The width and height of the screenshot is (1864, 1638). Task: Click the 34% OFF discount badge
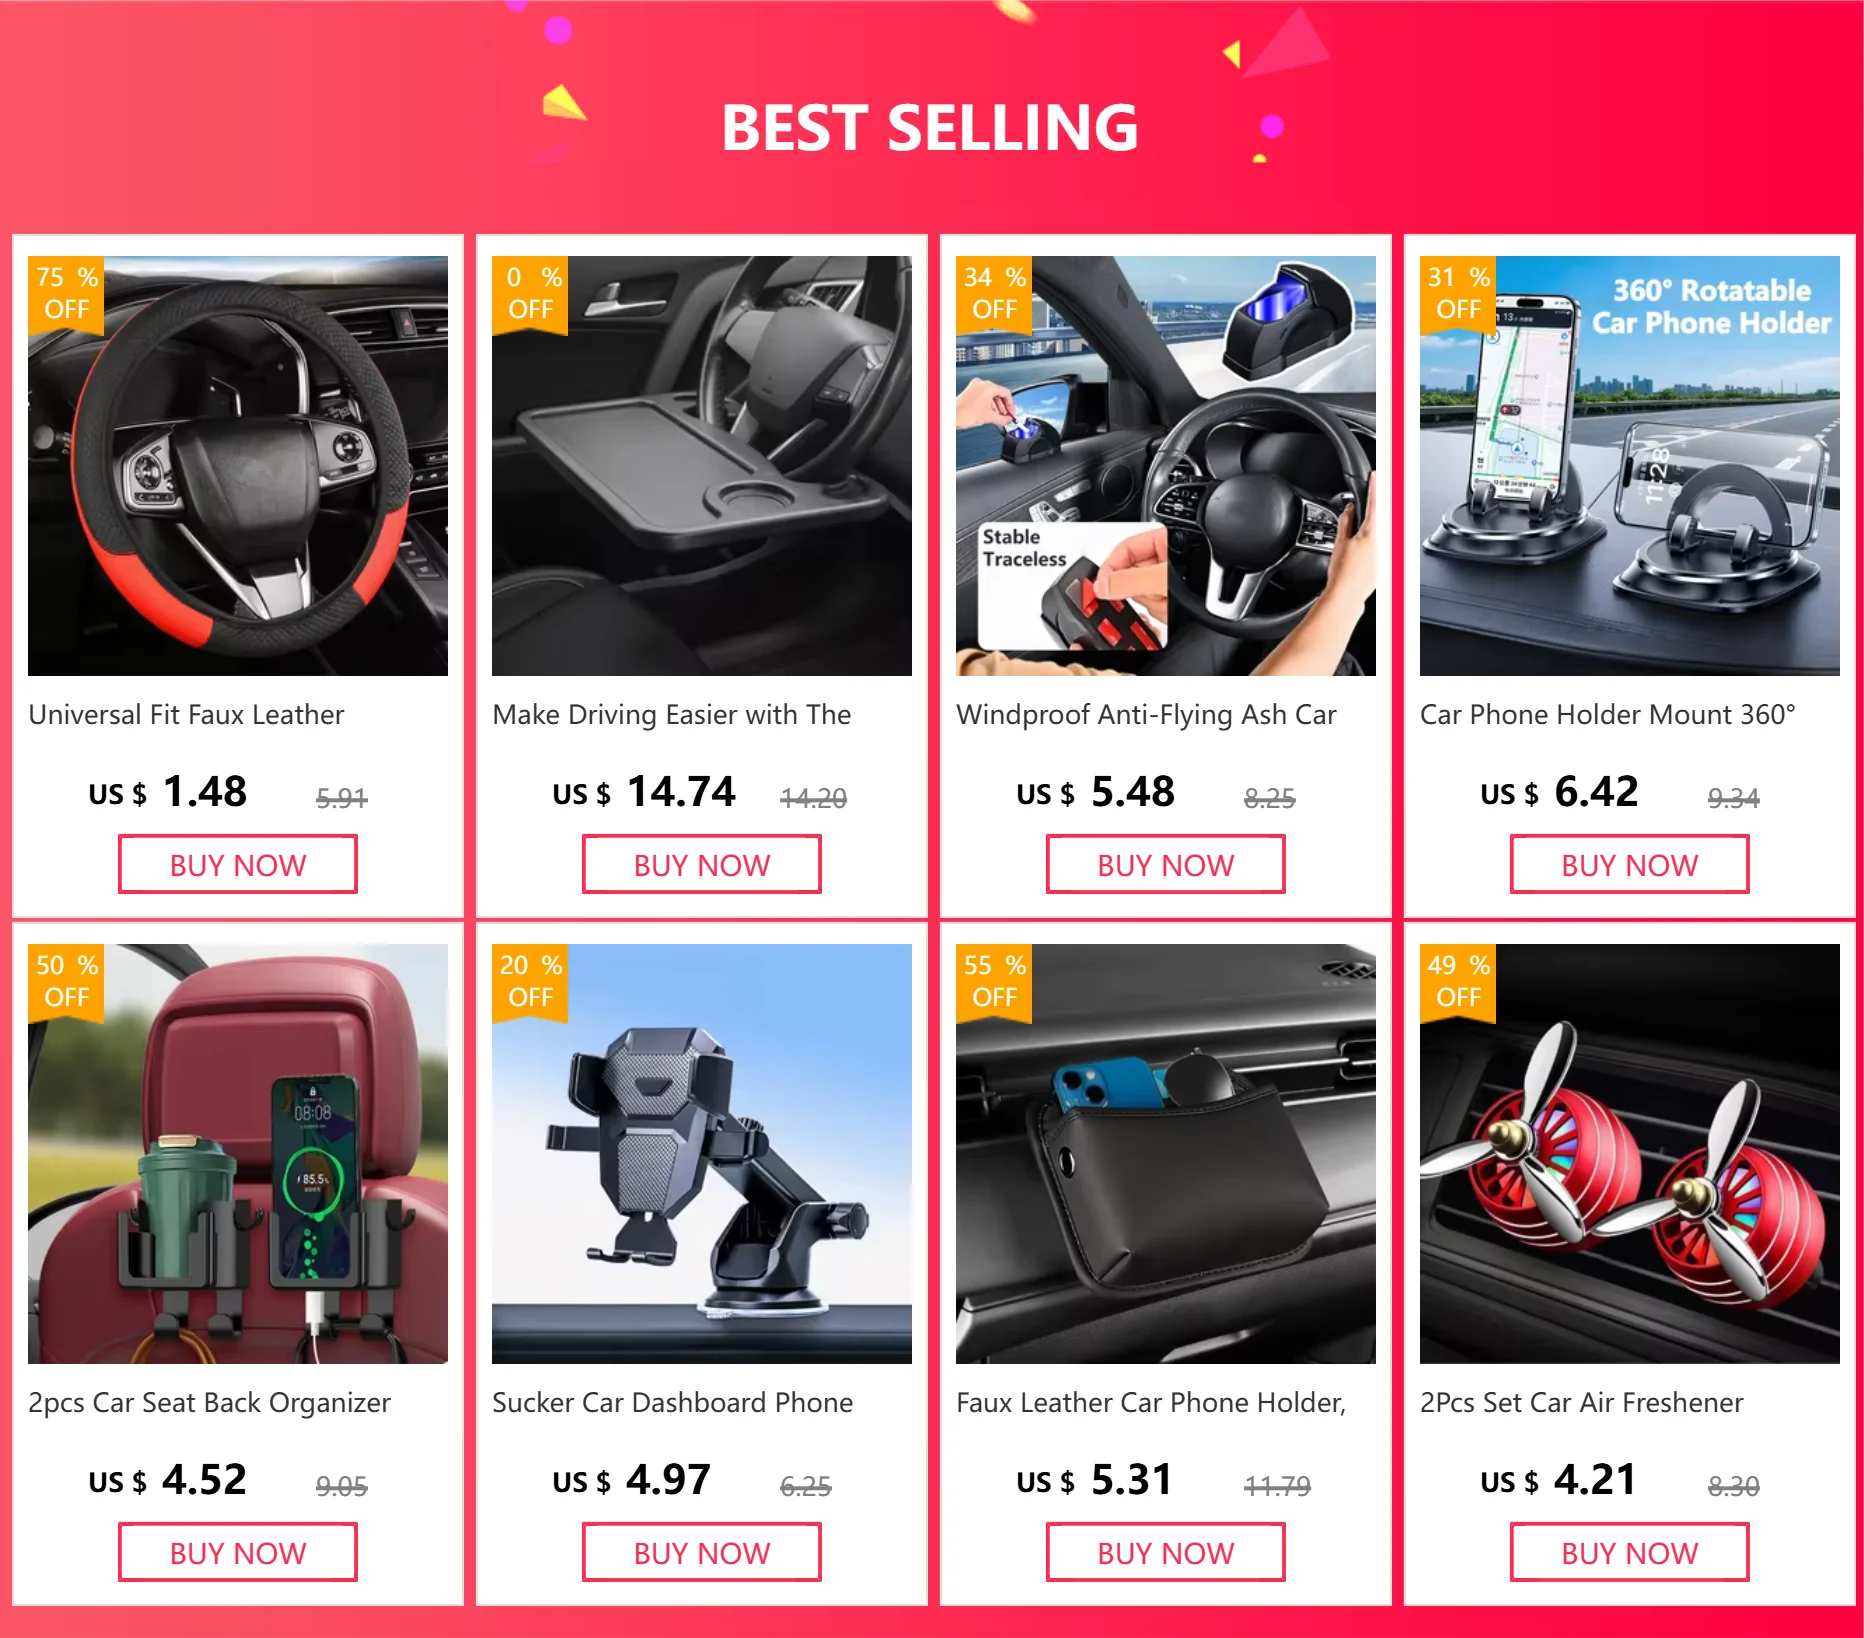pyautogui.click(x=994, y=293)
